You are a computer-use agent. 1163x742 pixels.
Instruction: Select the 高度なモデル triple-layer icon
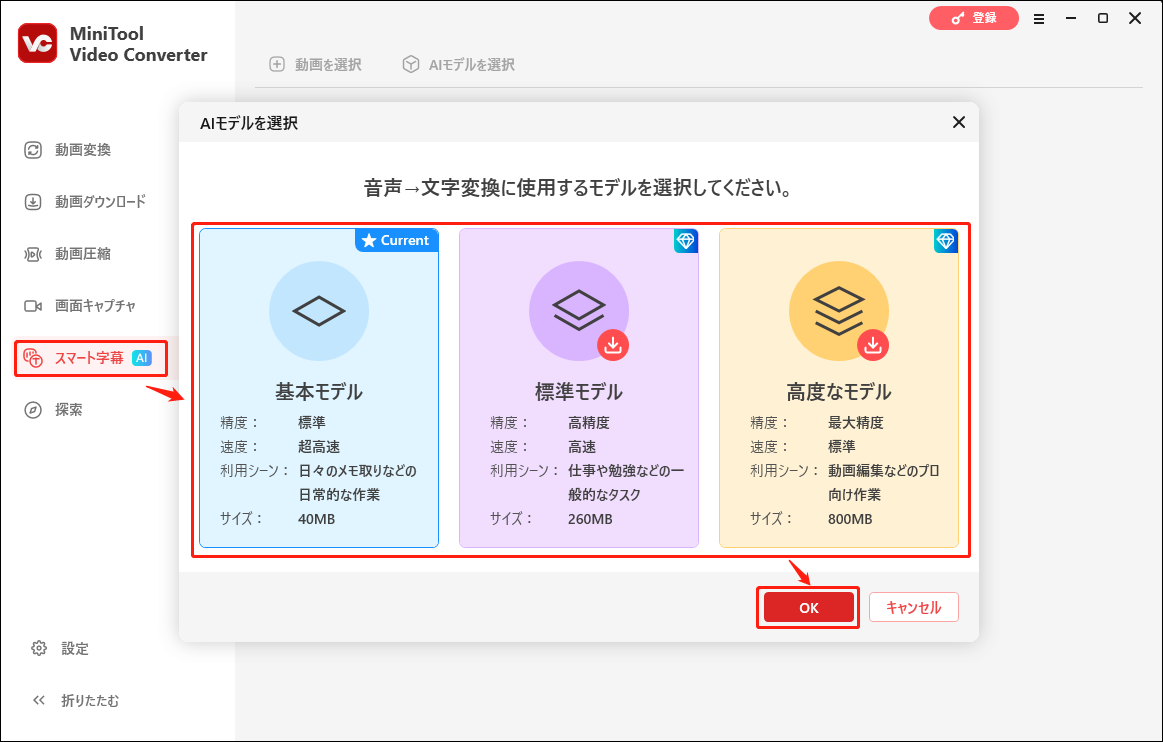click(x=839, y=311)
